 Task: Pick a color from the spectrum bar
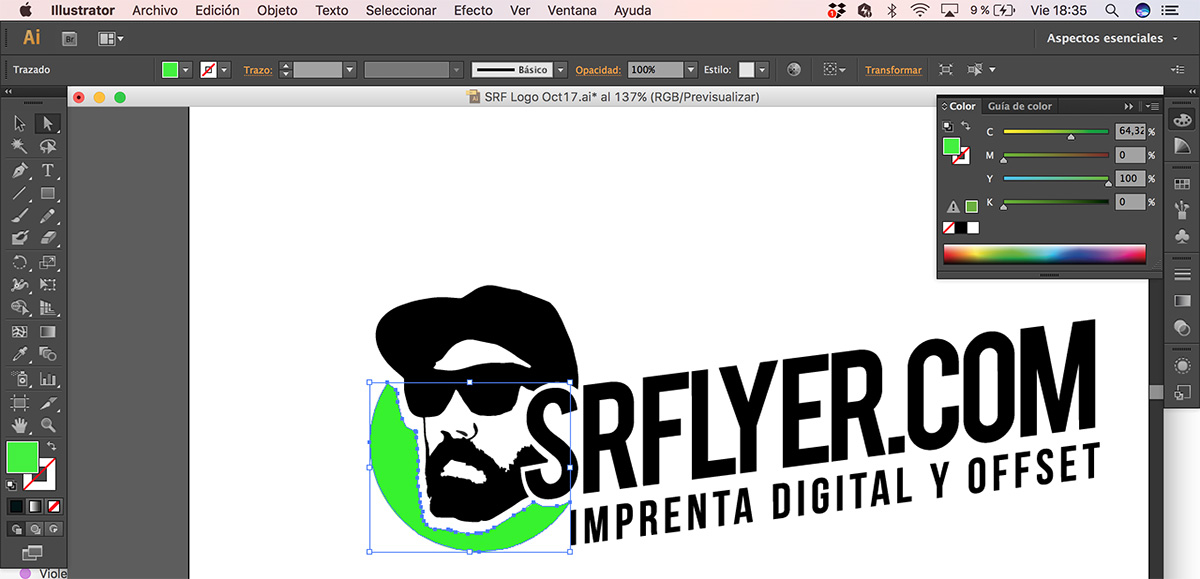tap(1044, 254)
